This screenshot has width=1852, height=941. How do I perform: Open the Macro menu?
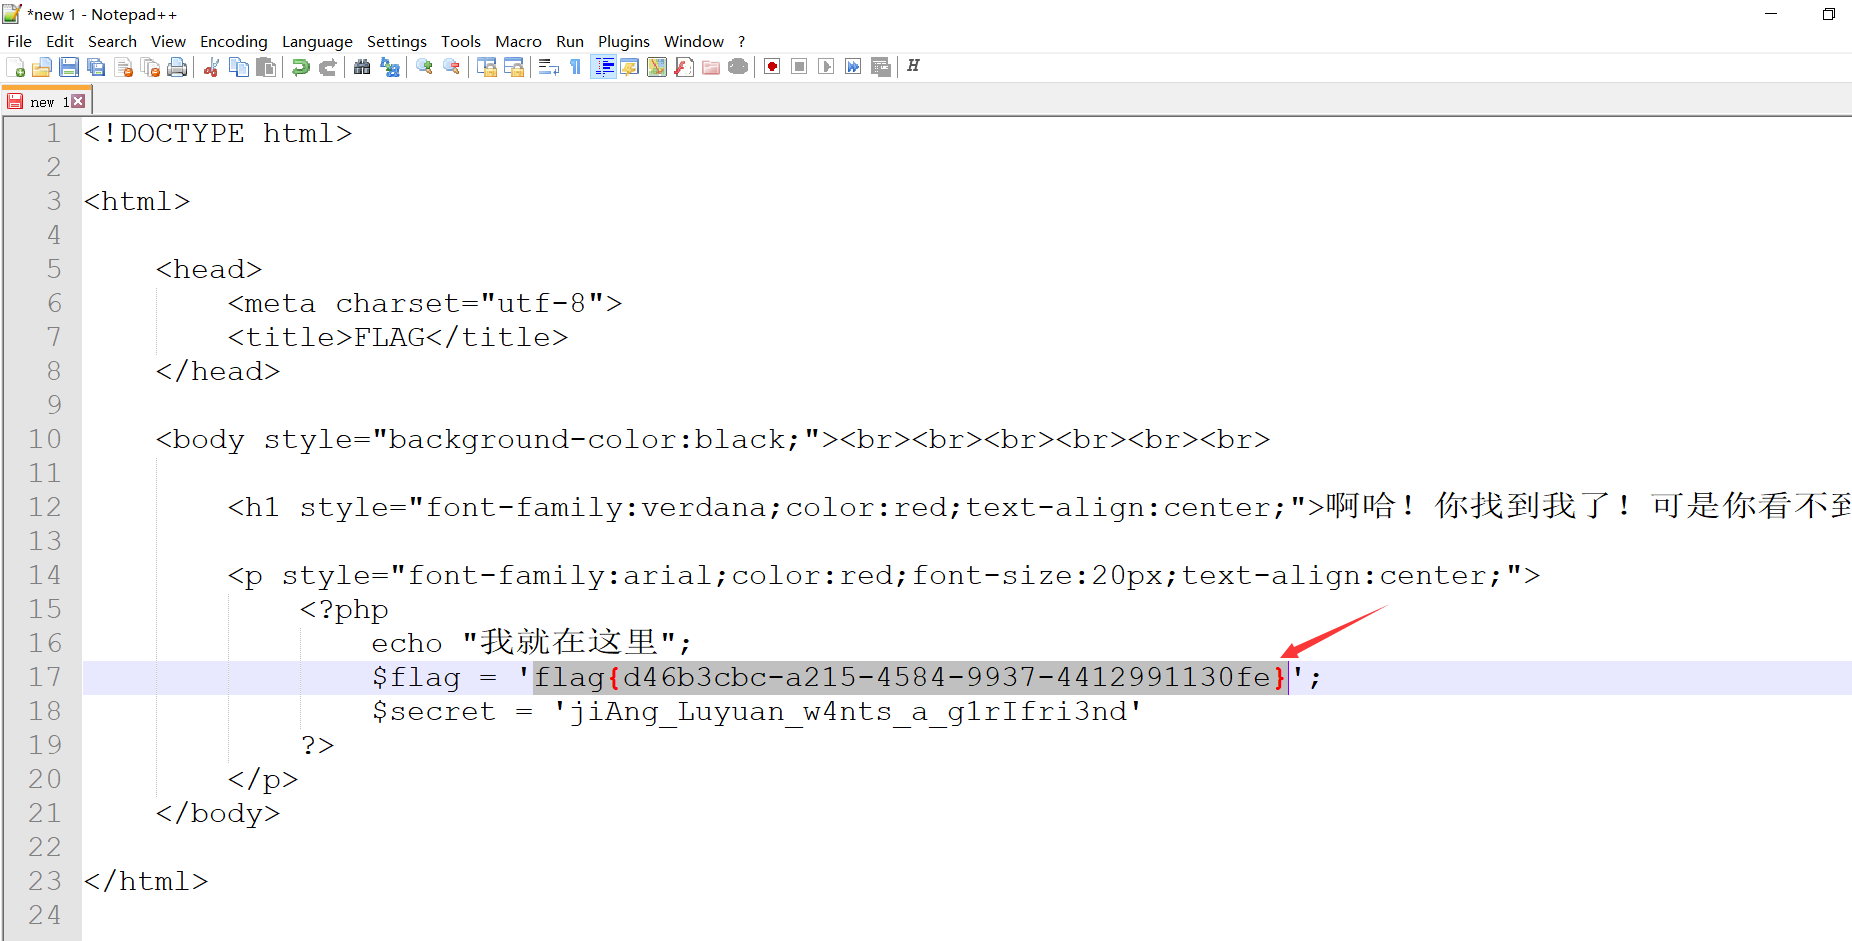518,41
